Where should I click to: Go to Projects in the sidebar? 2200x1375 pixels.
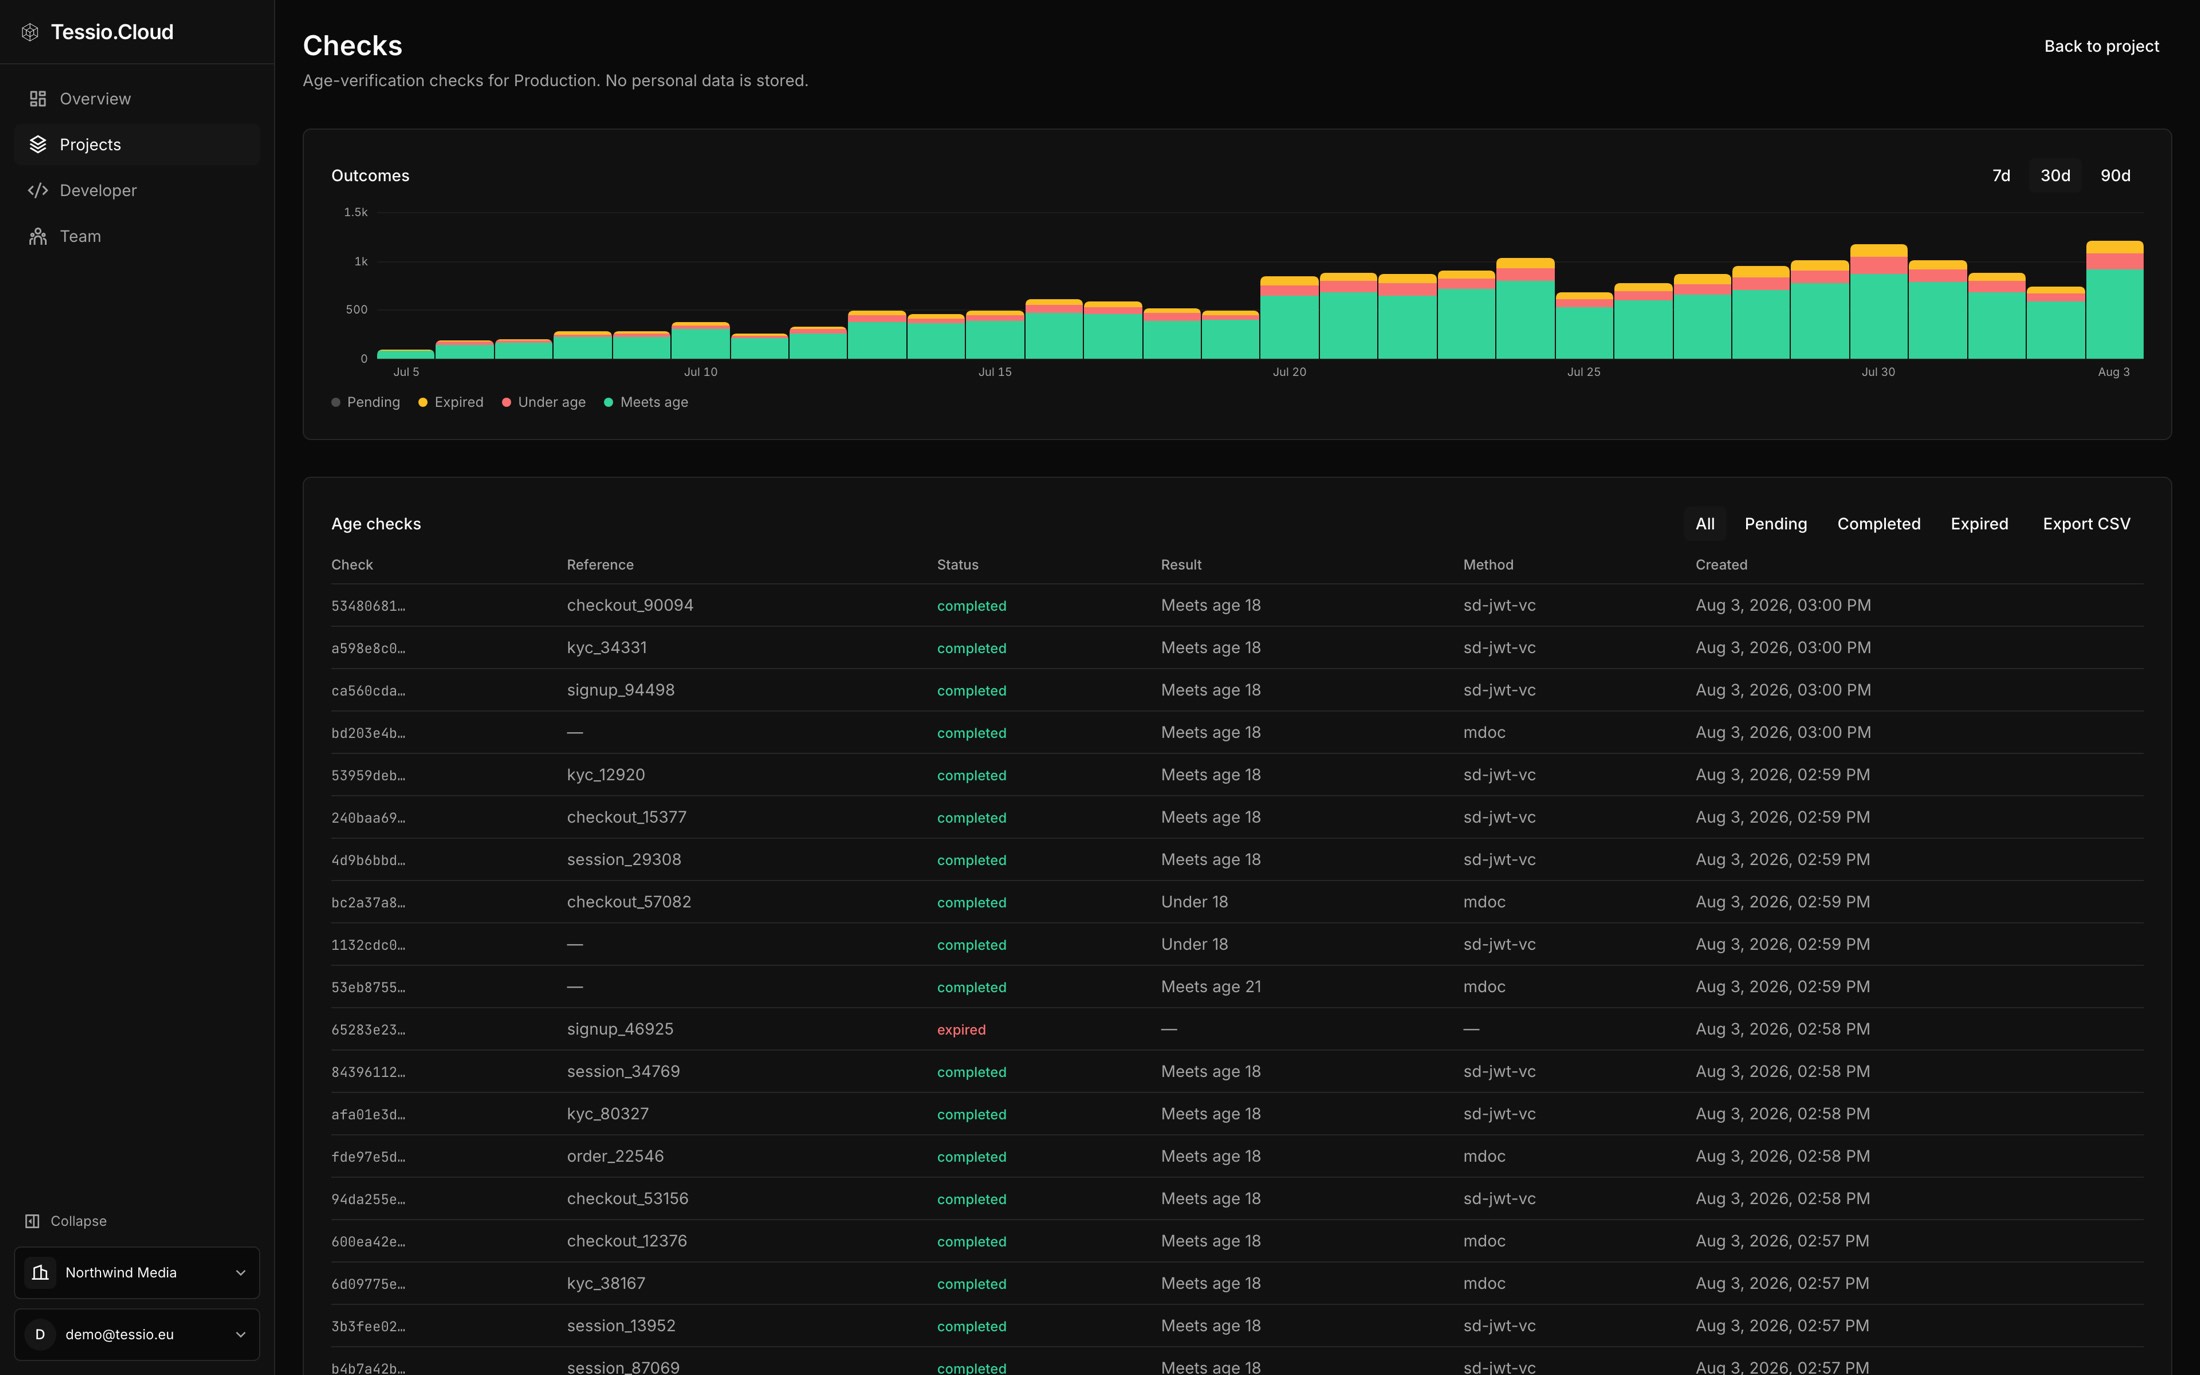coord(137,145)
